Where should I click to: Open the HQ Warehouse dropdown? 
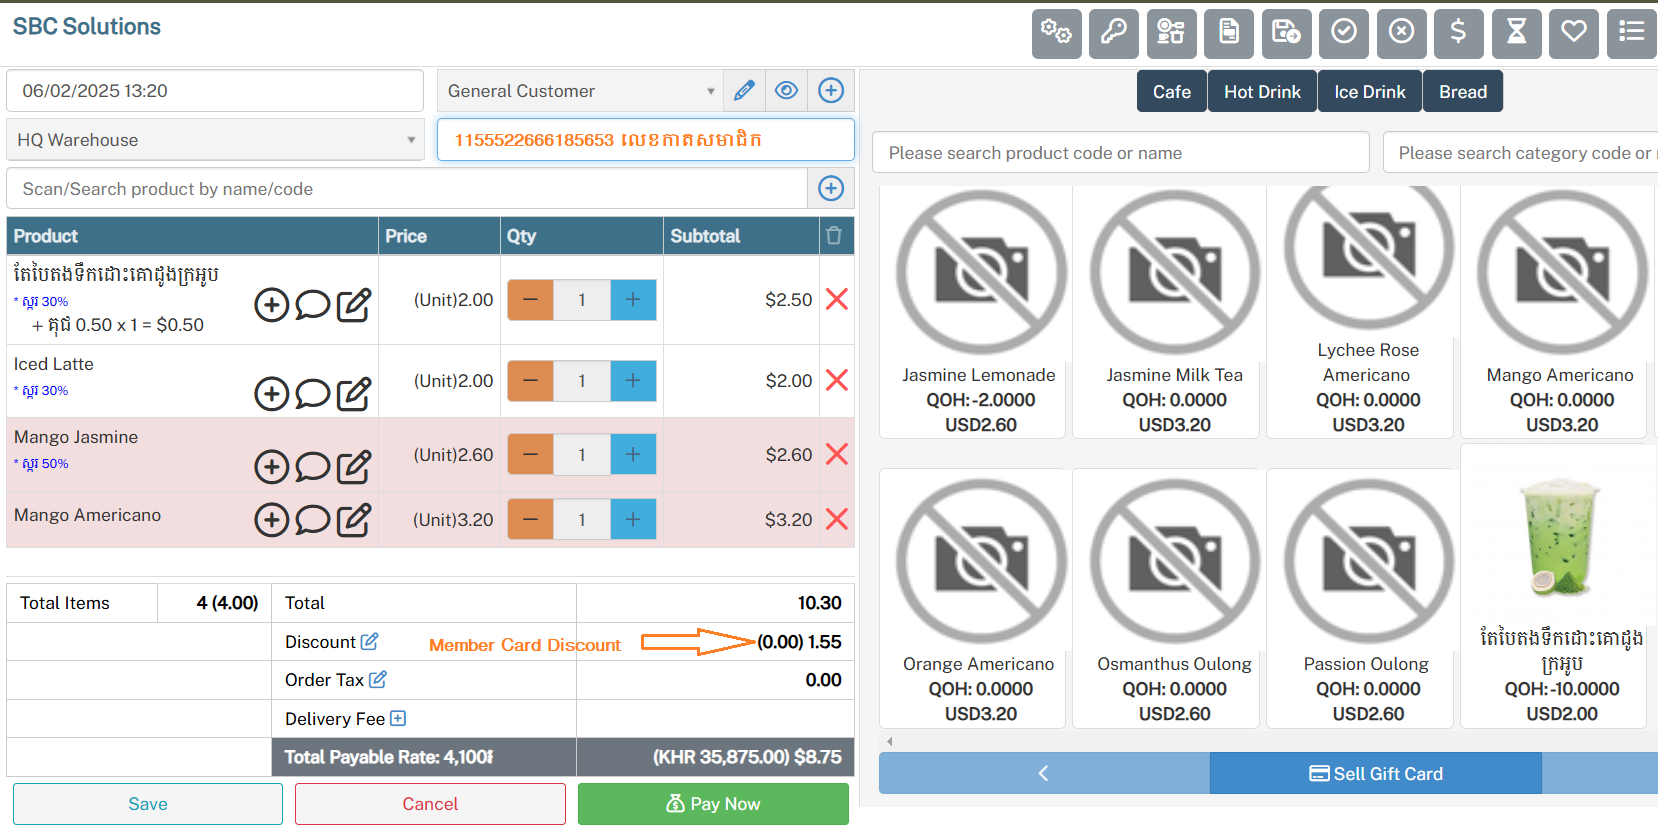click(215, 140)
